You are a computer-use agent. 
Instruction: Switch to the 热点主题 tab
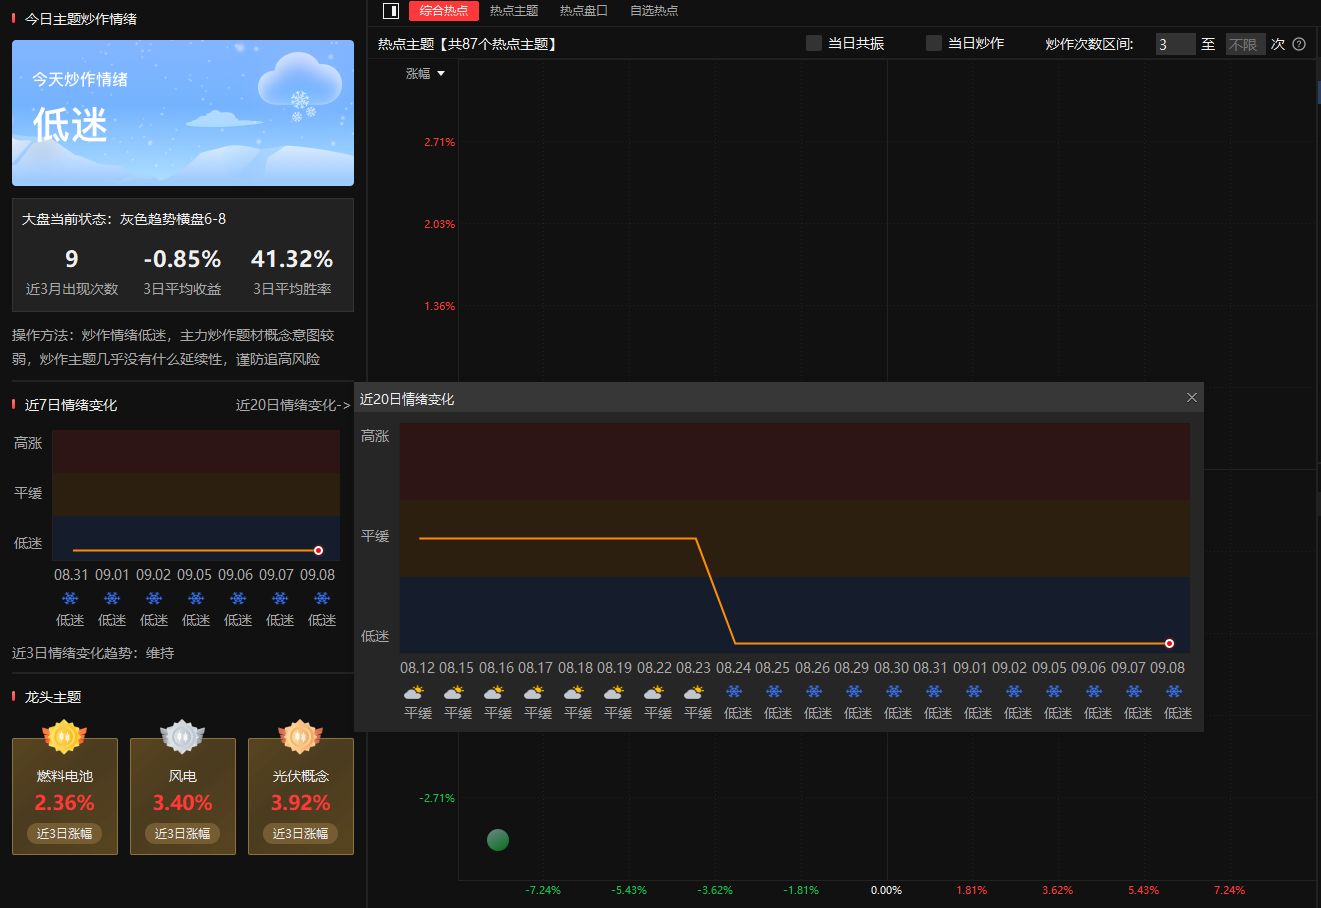514,11
